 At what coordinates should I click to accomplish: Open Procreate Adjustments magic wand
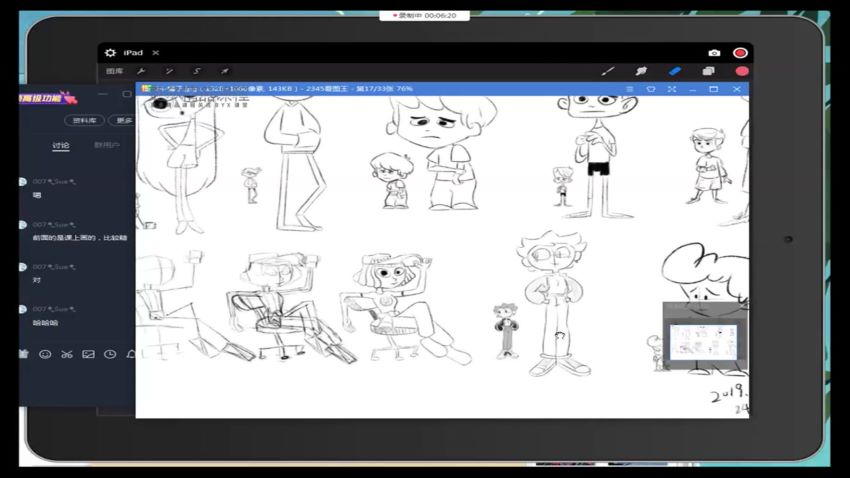click(169, 71)
